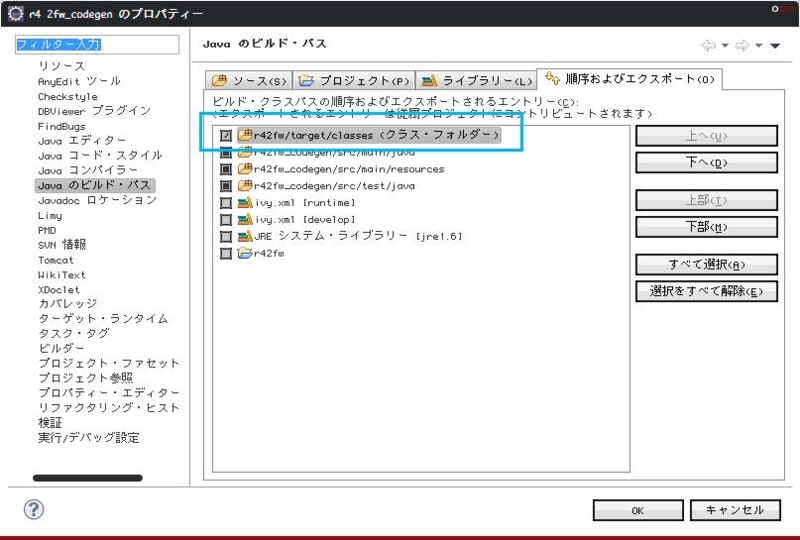The image size is (800, 540).
Task: Click the 下部(M) button
Action: pyautogui.click(x=706, y=227)
